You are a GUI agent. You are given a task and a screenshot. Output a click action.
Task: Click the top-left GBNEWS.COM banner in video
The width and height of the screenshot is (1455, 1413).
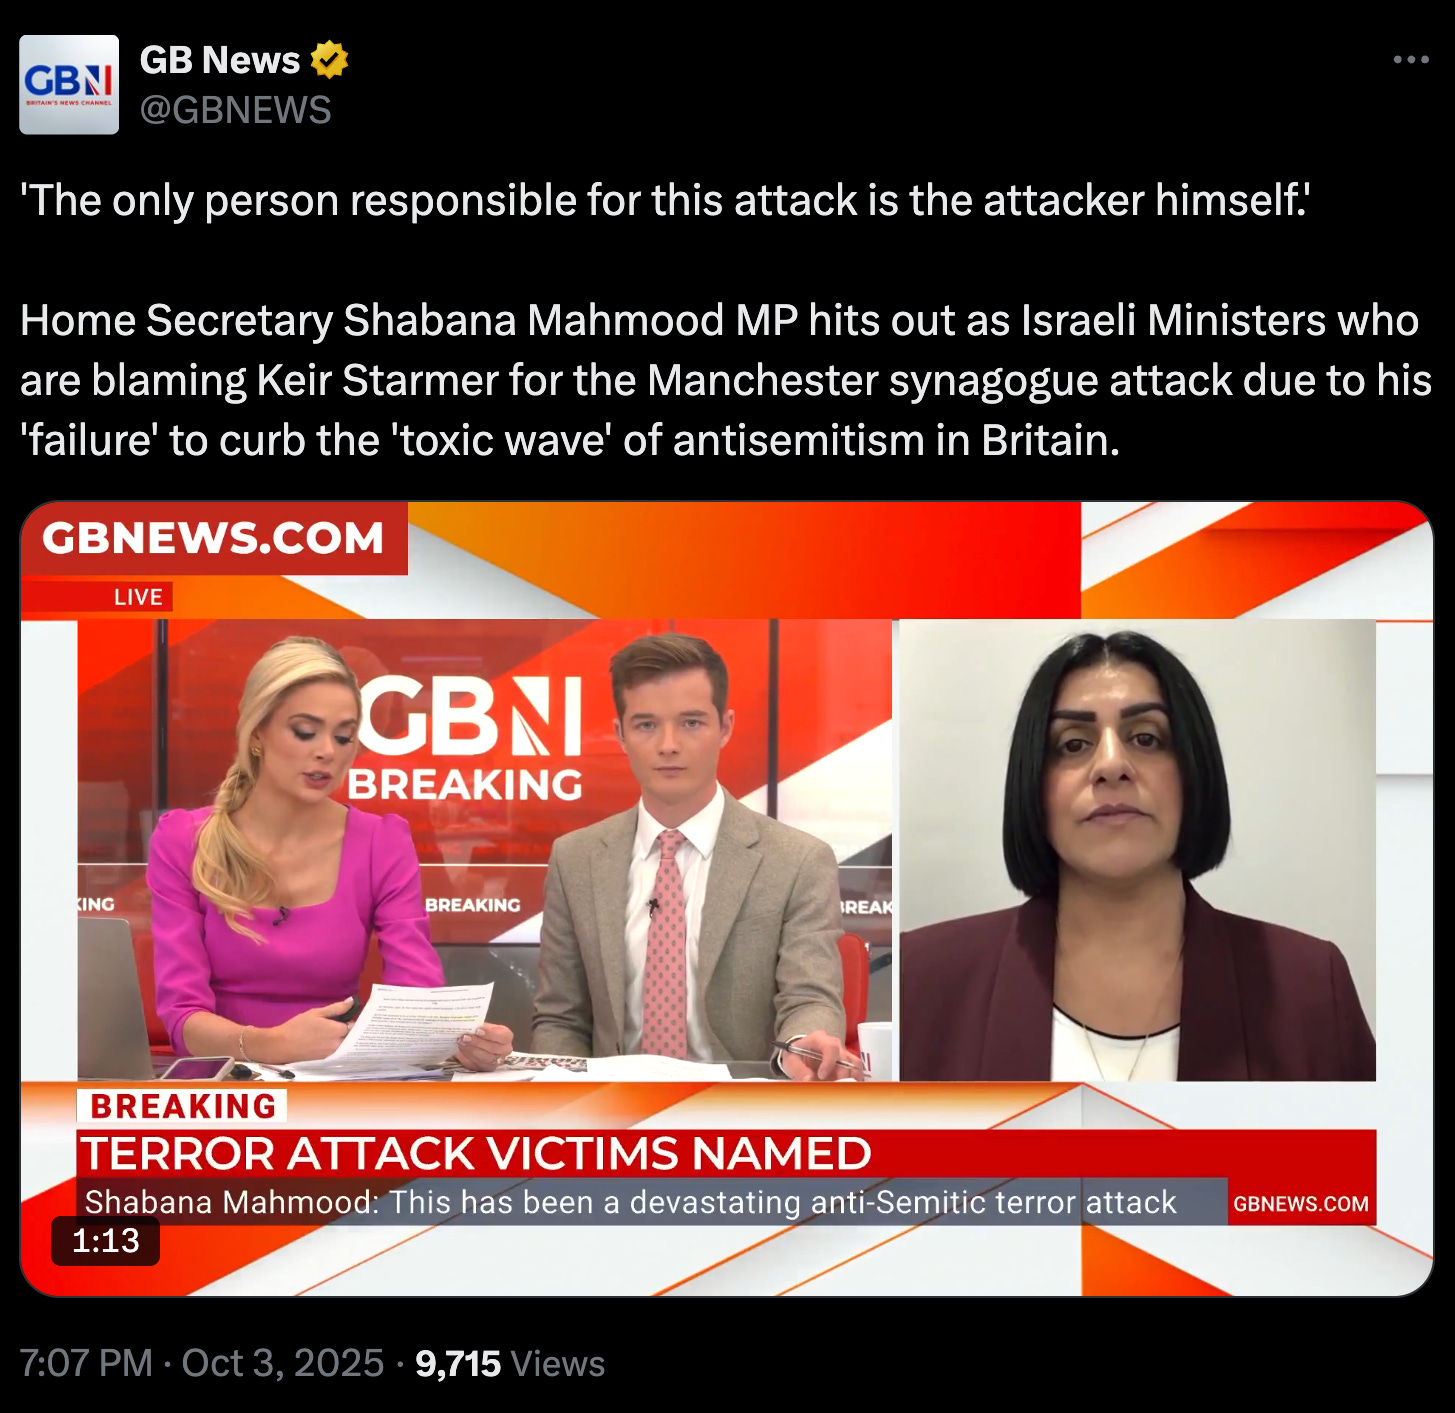[213, 538]
